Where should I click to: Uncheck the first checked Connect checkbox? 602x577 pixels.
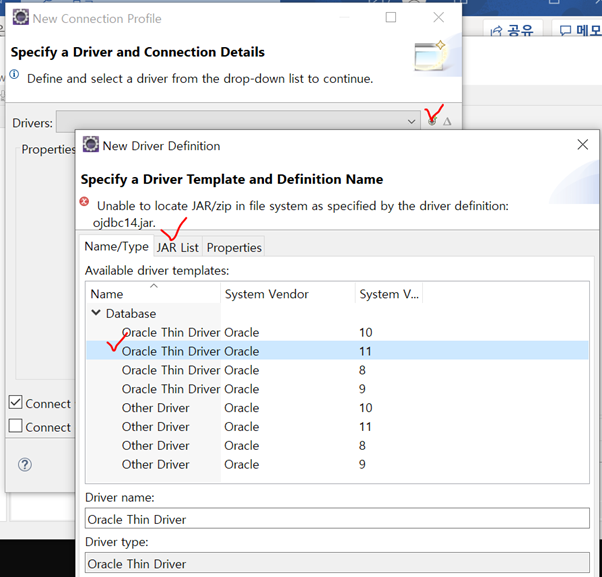[15, 402]
